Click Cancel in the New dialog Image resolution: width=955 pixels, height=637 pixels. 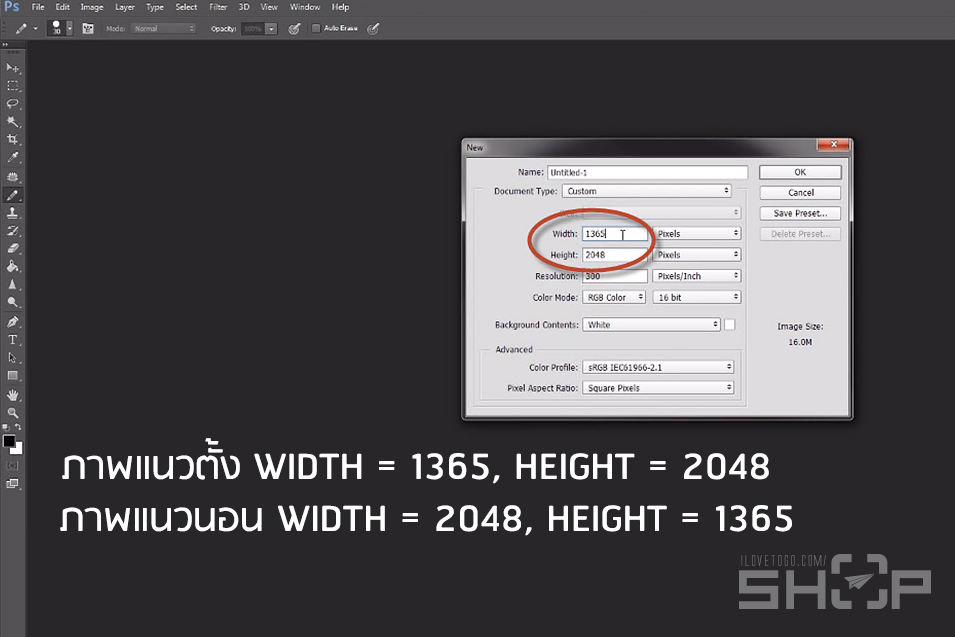click(x=800, y=192)
